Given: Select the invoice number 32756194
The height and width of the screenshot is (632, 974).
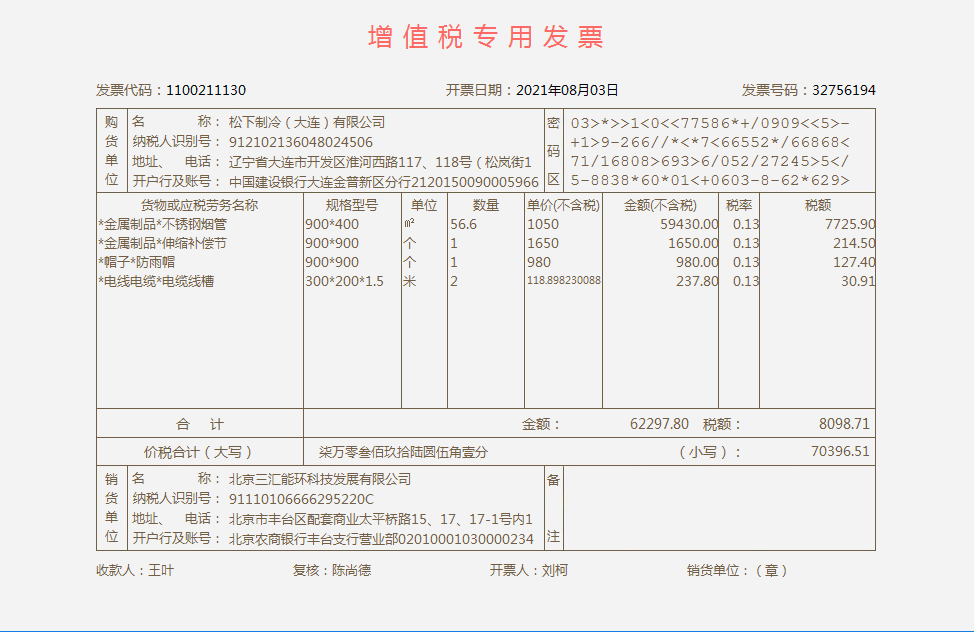Looking at the screenshot, I should 844,90.
